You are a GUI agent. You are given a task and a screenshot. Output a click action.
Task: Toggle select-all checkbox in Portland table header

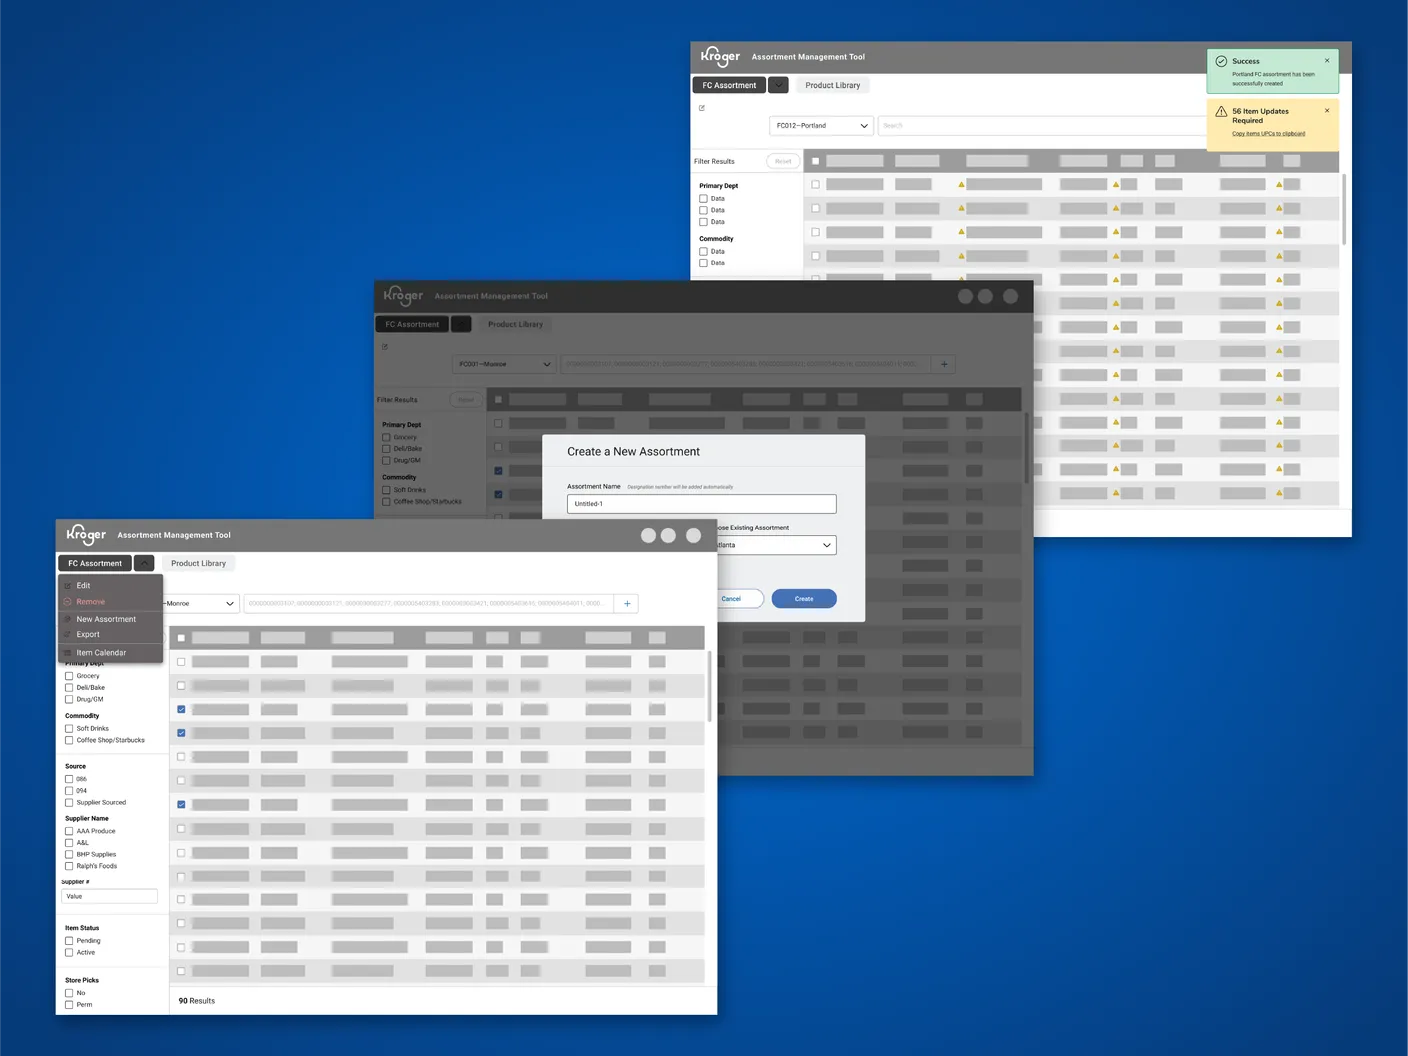pyautogui.click(x=815, y=161)
